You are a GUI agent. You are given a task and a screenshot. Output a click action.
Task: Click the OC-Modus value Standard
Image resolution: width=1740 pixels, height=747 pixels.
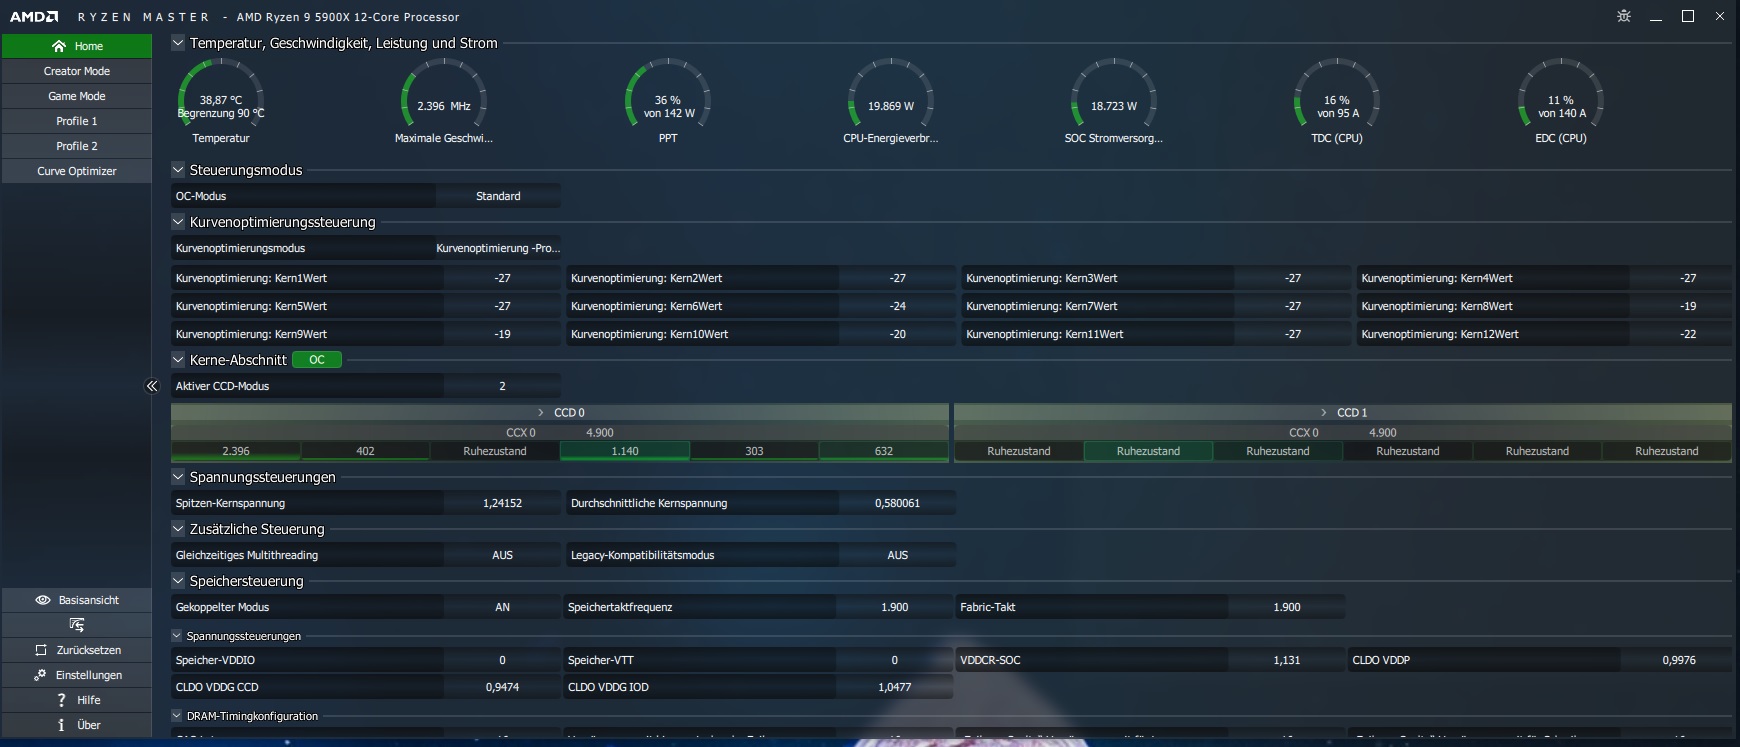click(x=498, y=196)
